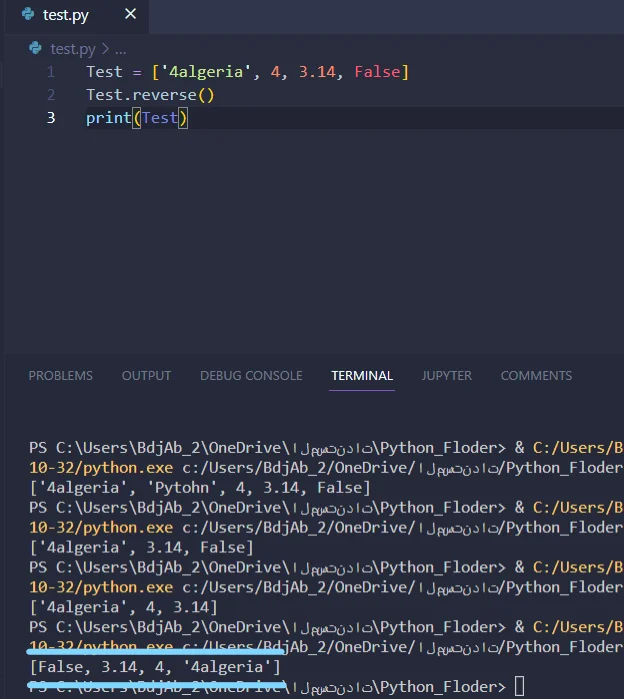The height and width of the screenshot is (699, 624).
Task: Click the False keyword in line 1
Action: (x=377, y=72)
